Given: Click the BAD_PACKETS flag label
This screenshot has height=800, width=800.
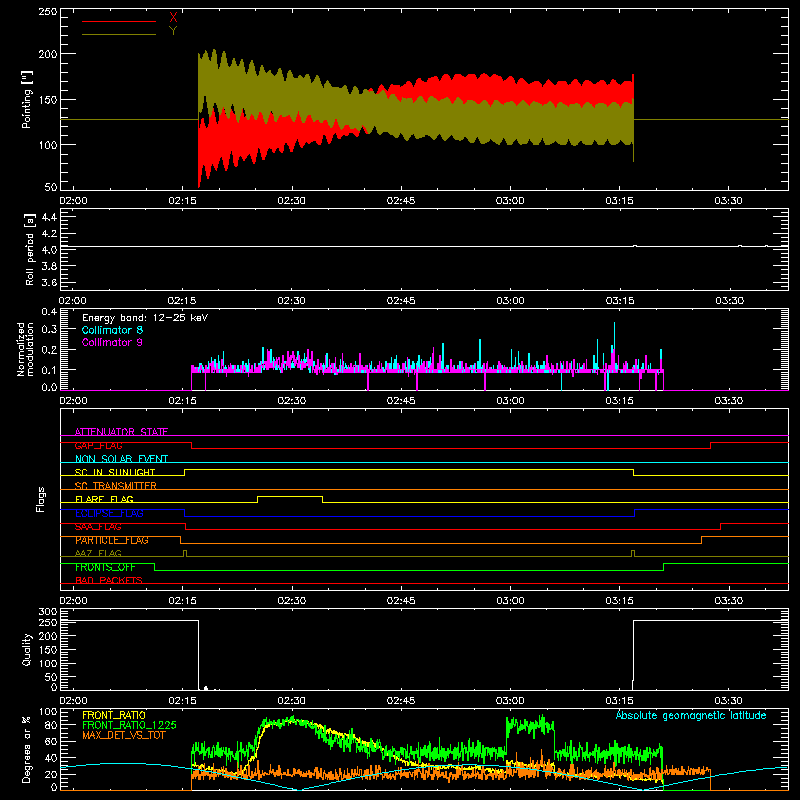Looking at the screenshot, I should (109, 581).
